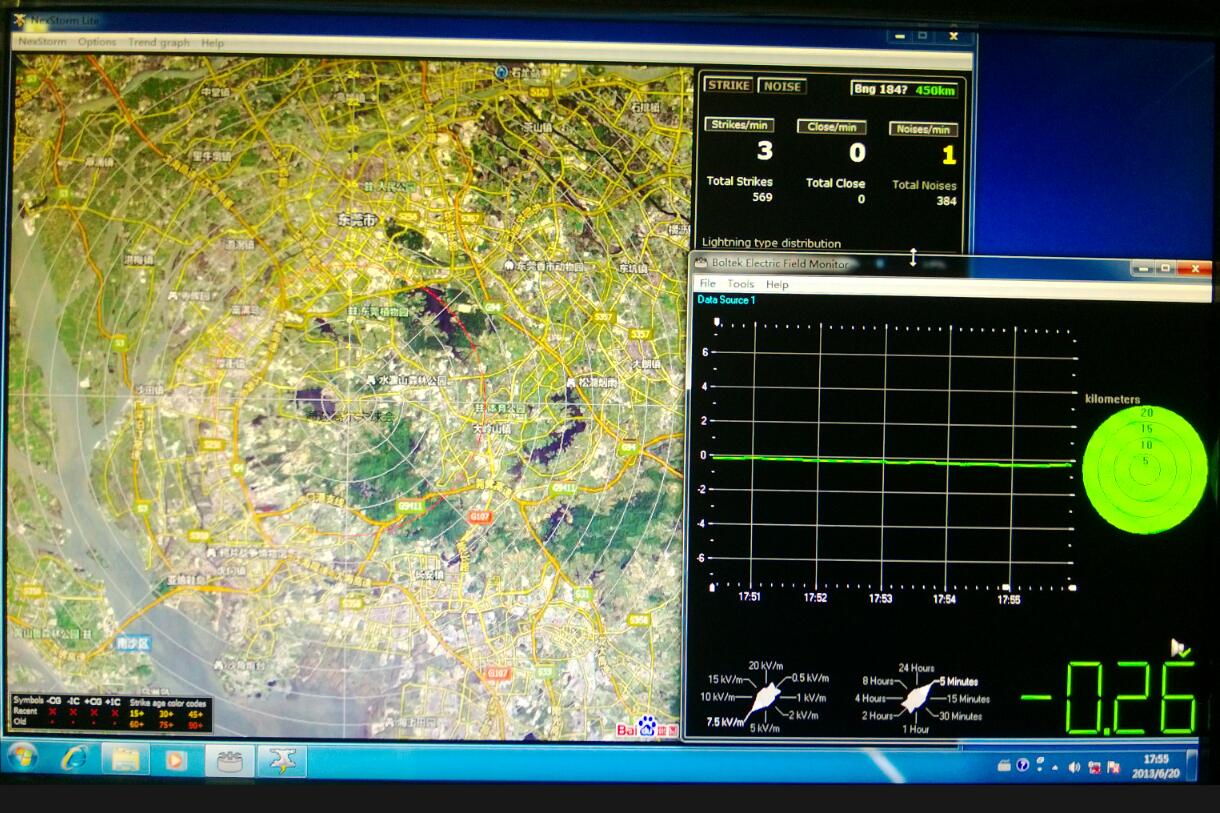This screenshot has height=813, width=1220.
Task: Click the 45+ strike age color code
Action: 196,713
